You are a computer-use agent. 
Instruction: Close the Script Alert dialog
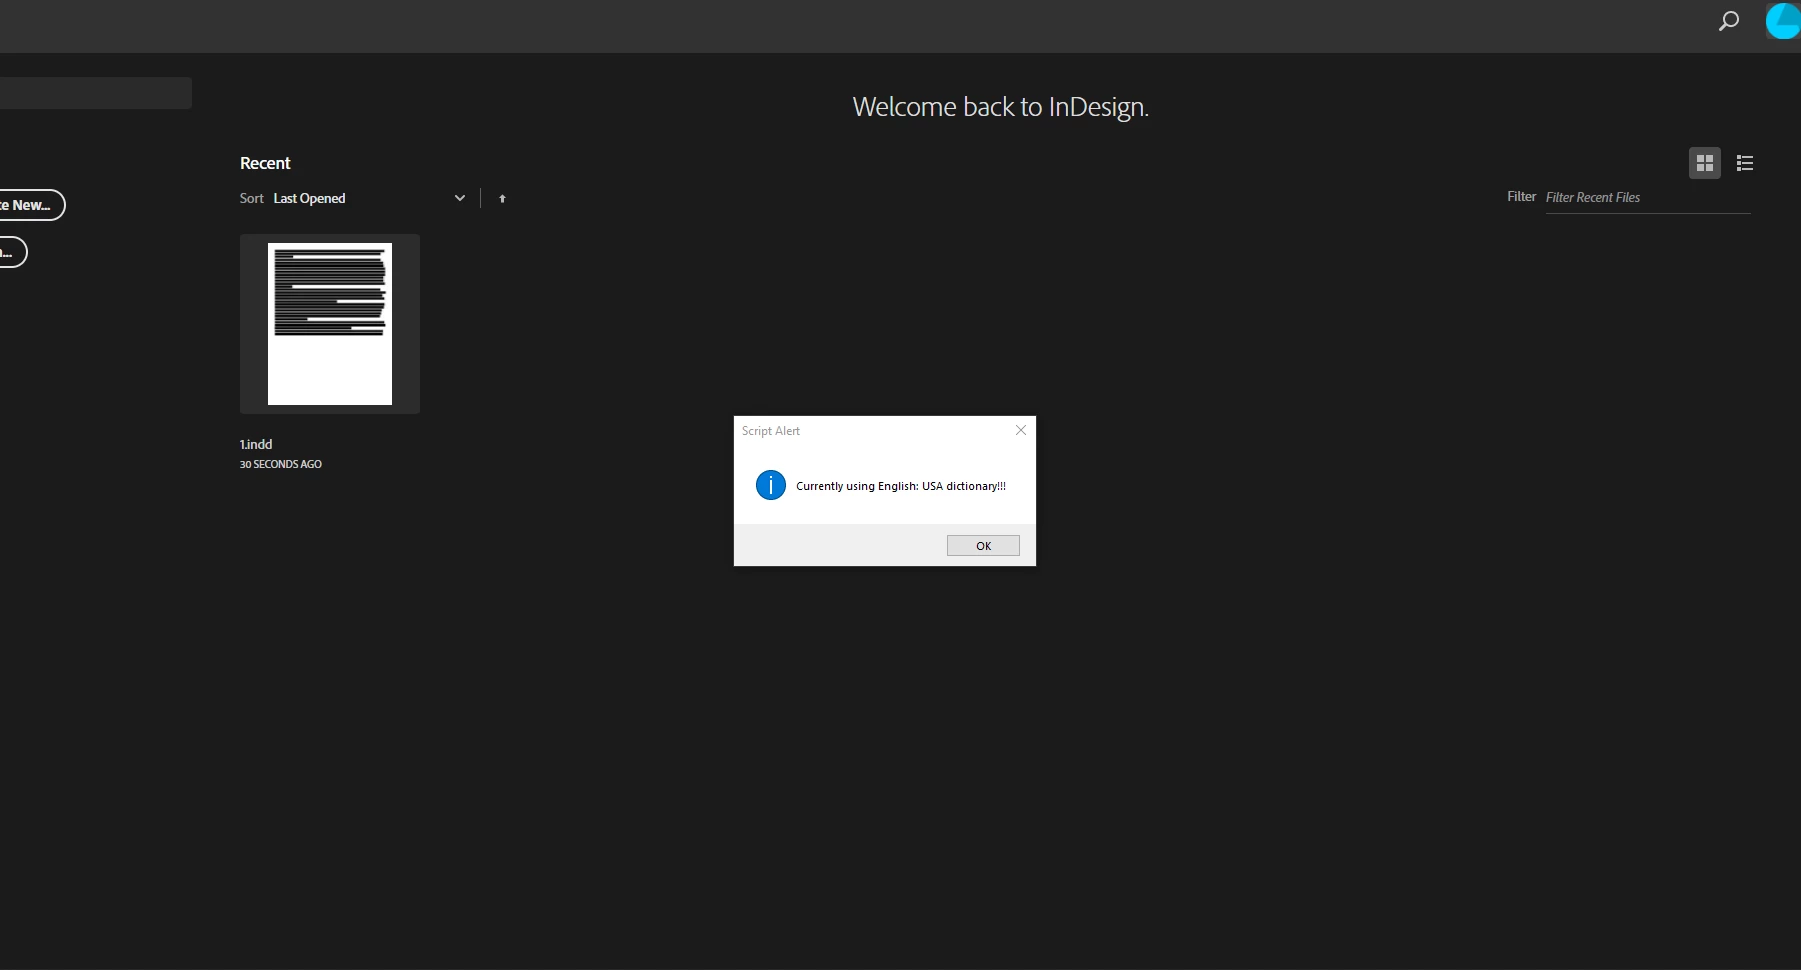tap(1021, 430)
